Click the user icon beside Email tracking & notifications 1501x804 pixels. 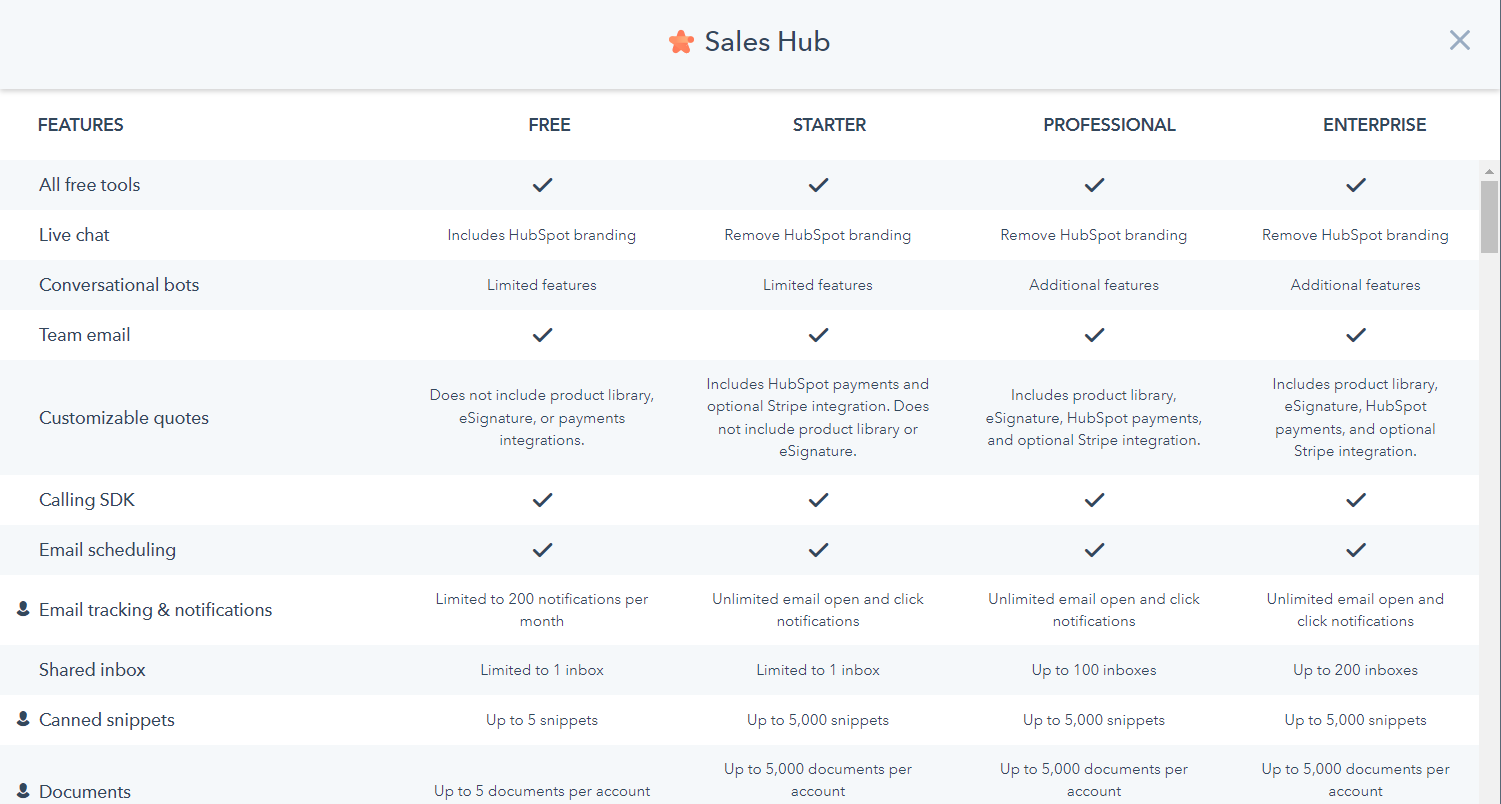pyautogui.click(x=23, y=609)
